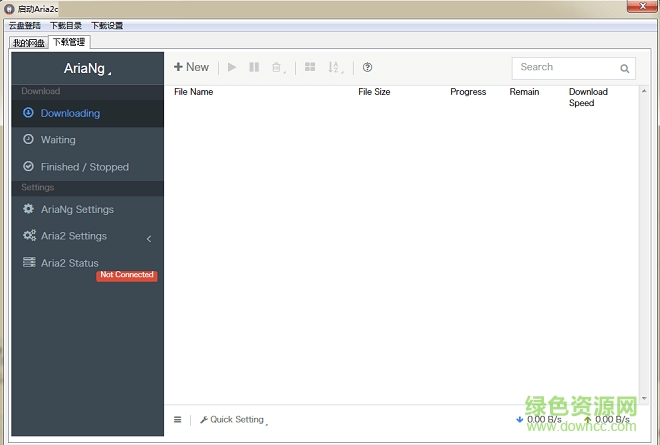Pause selected tasks with pause icon
The width and height of the screenshot is (660, 445).
click(254, 67)
